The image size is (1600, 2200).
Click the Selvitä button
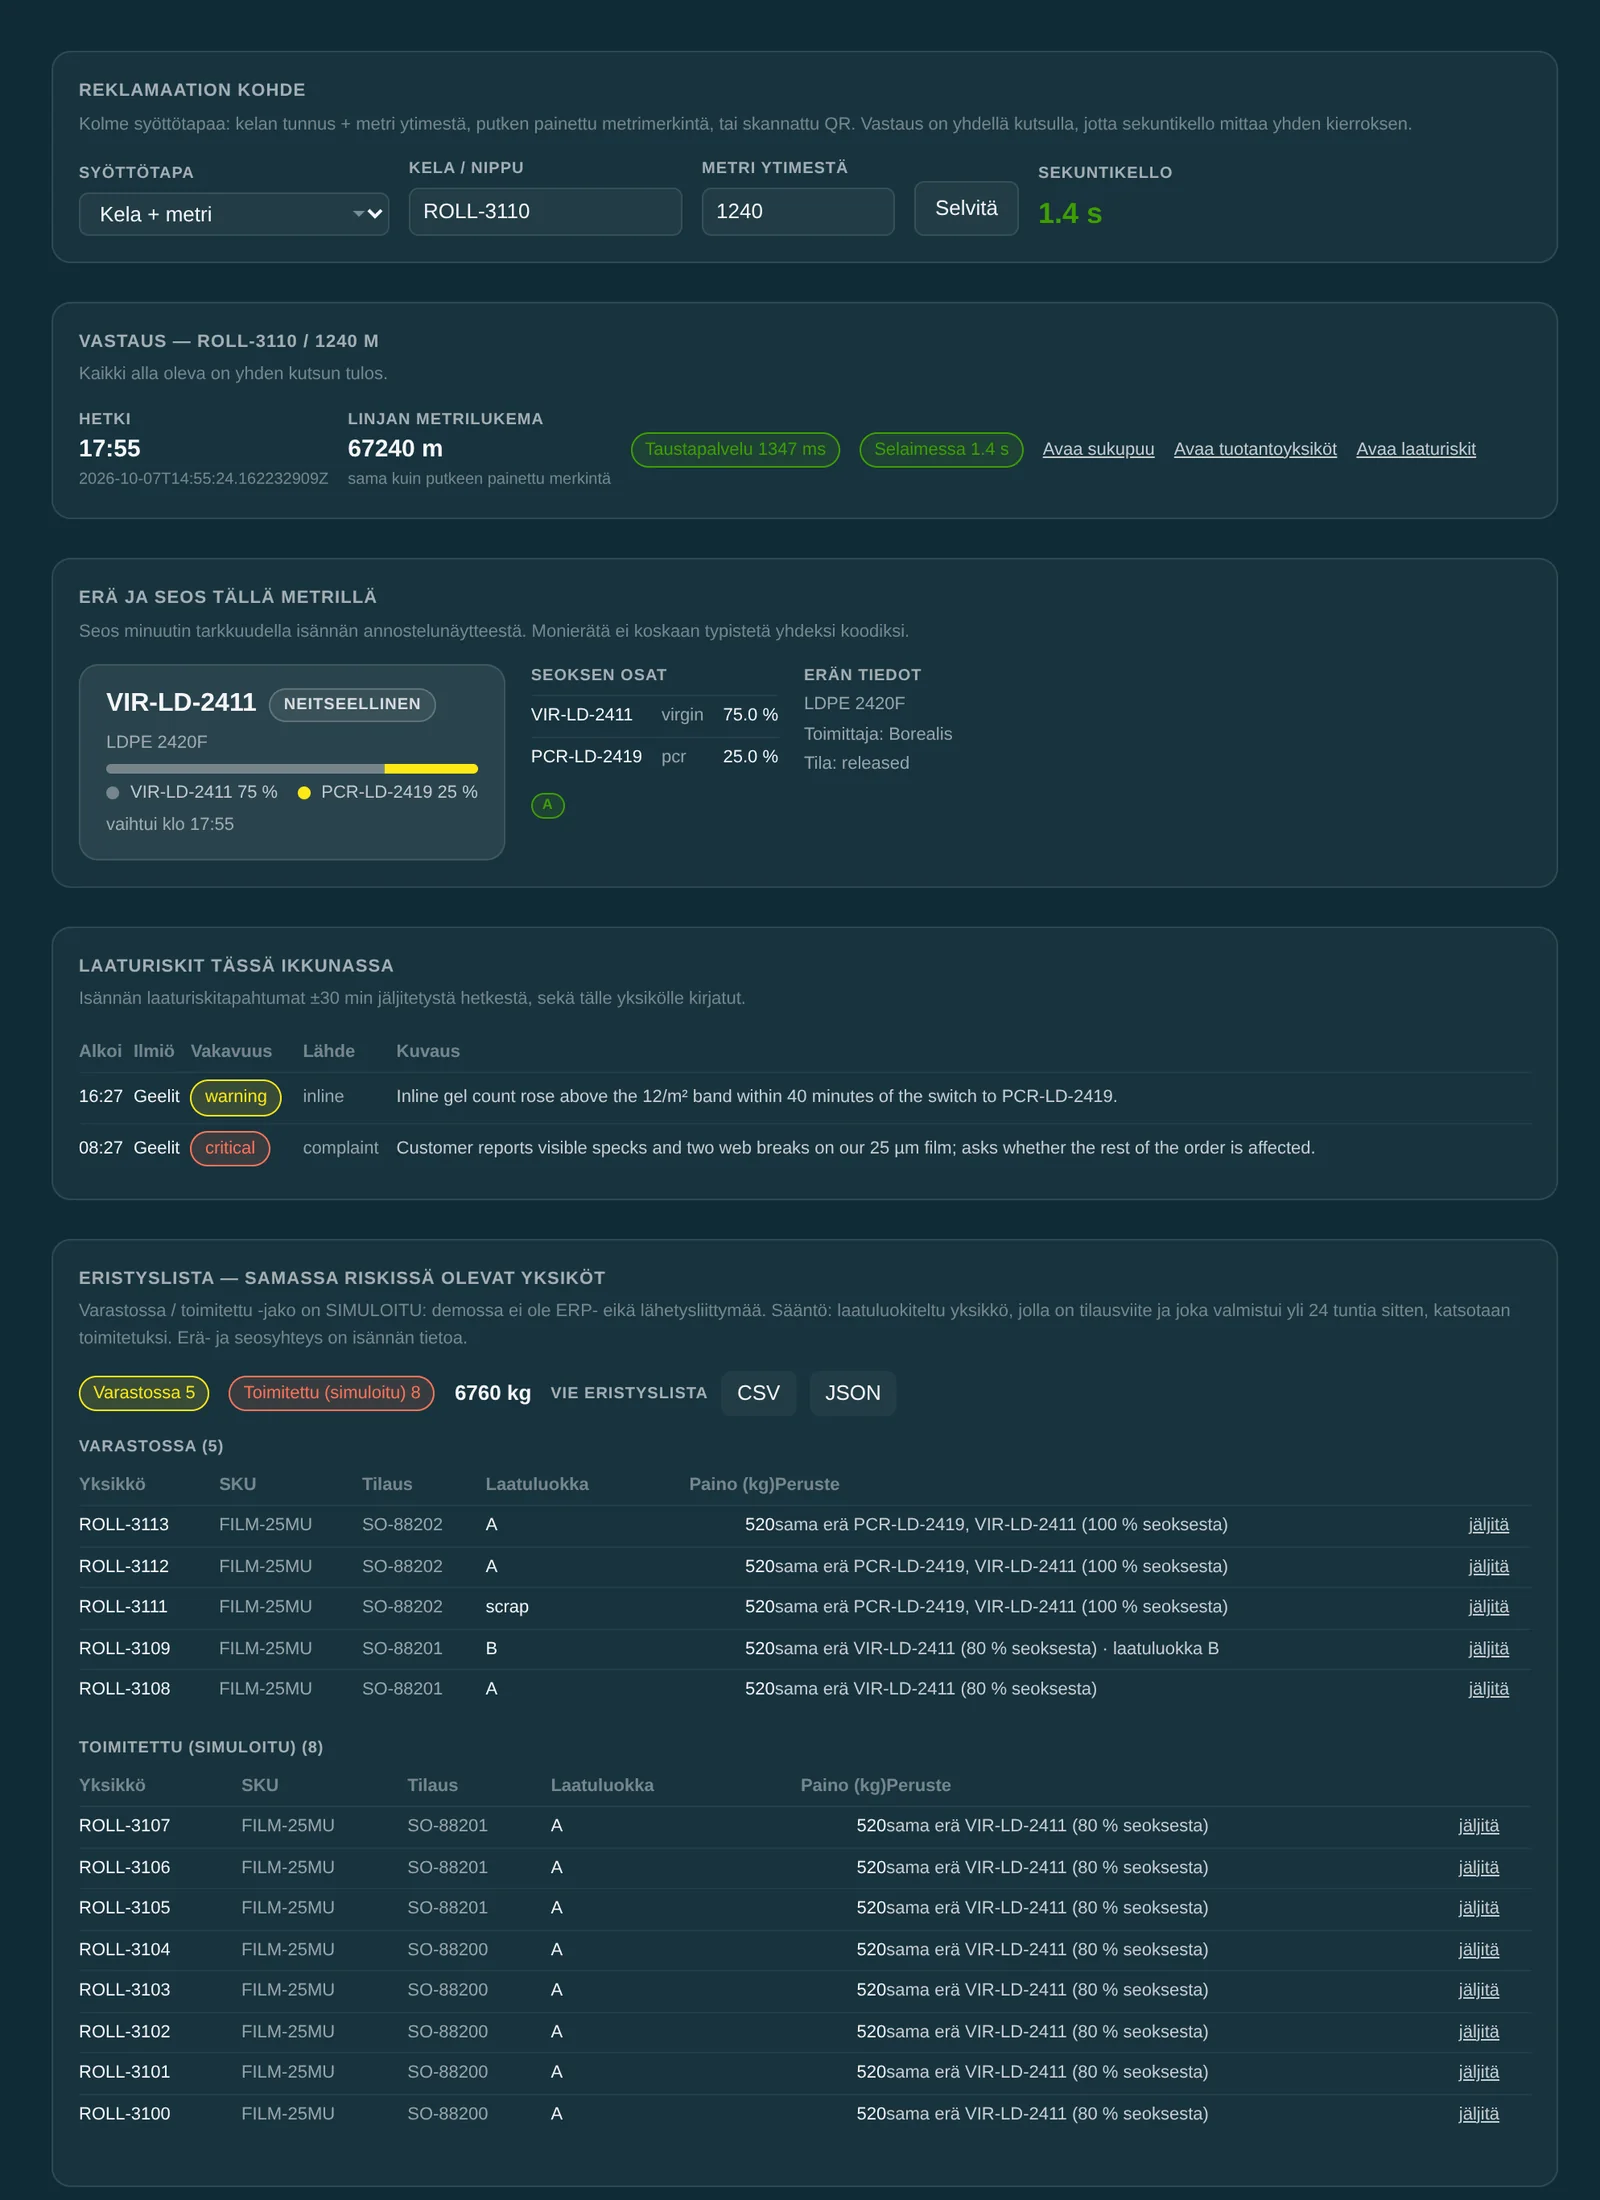click(966, 208)
